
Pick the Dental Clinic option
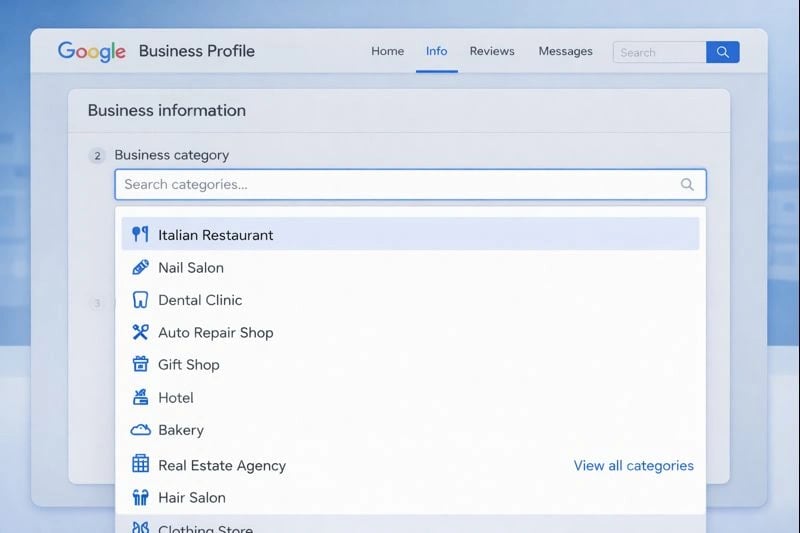pos(411,300)
